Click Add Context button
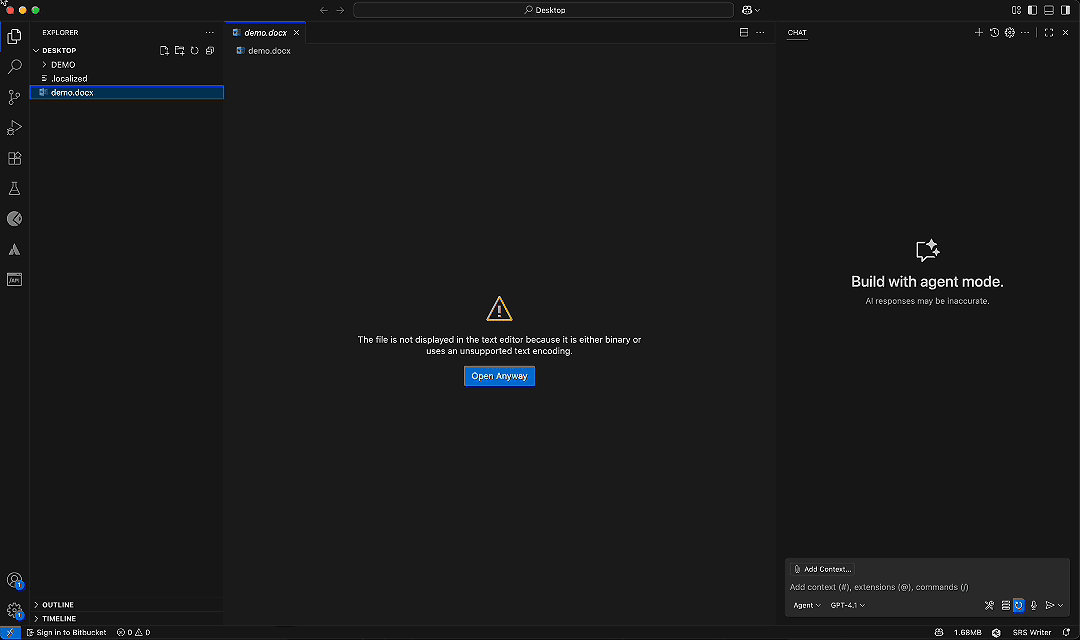Screen dimensions: 1080x640 pyautogui.click(x=822, y=569)
